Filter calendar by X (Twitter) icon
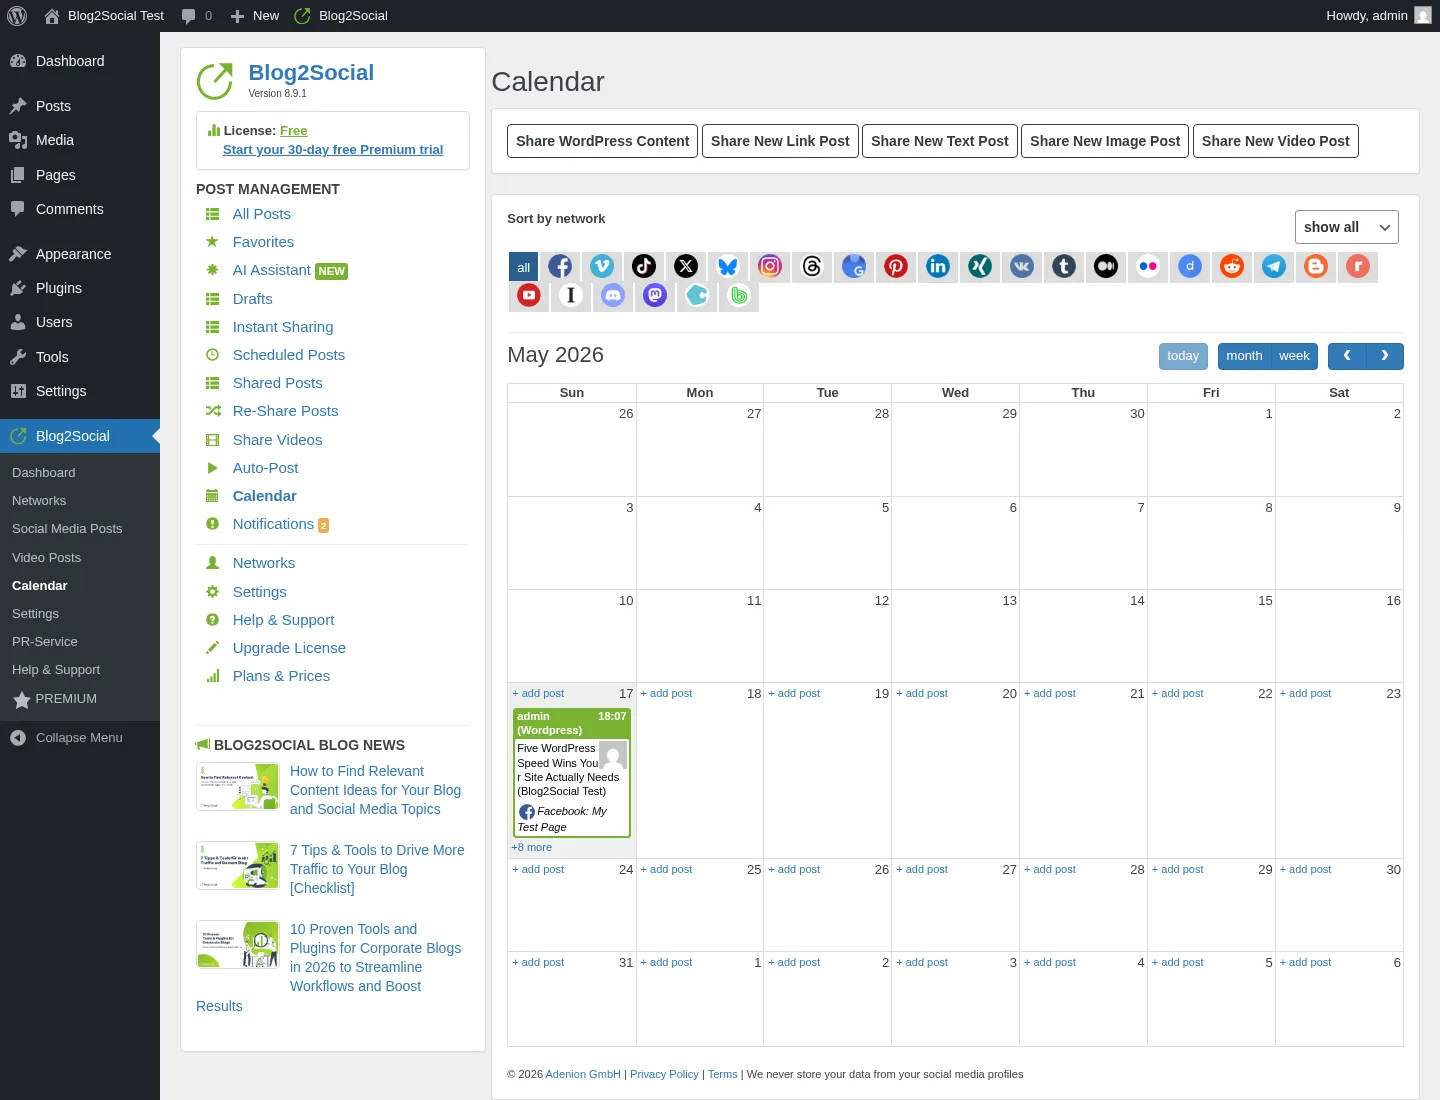 (x=686, y=266)
